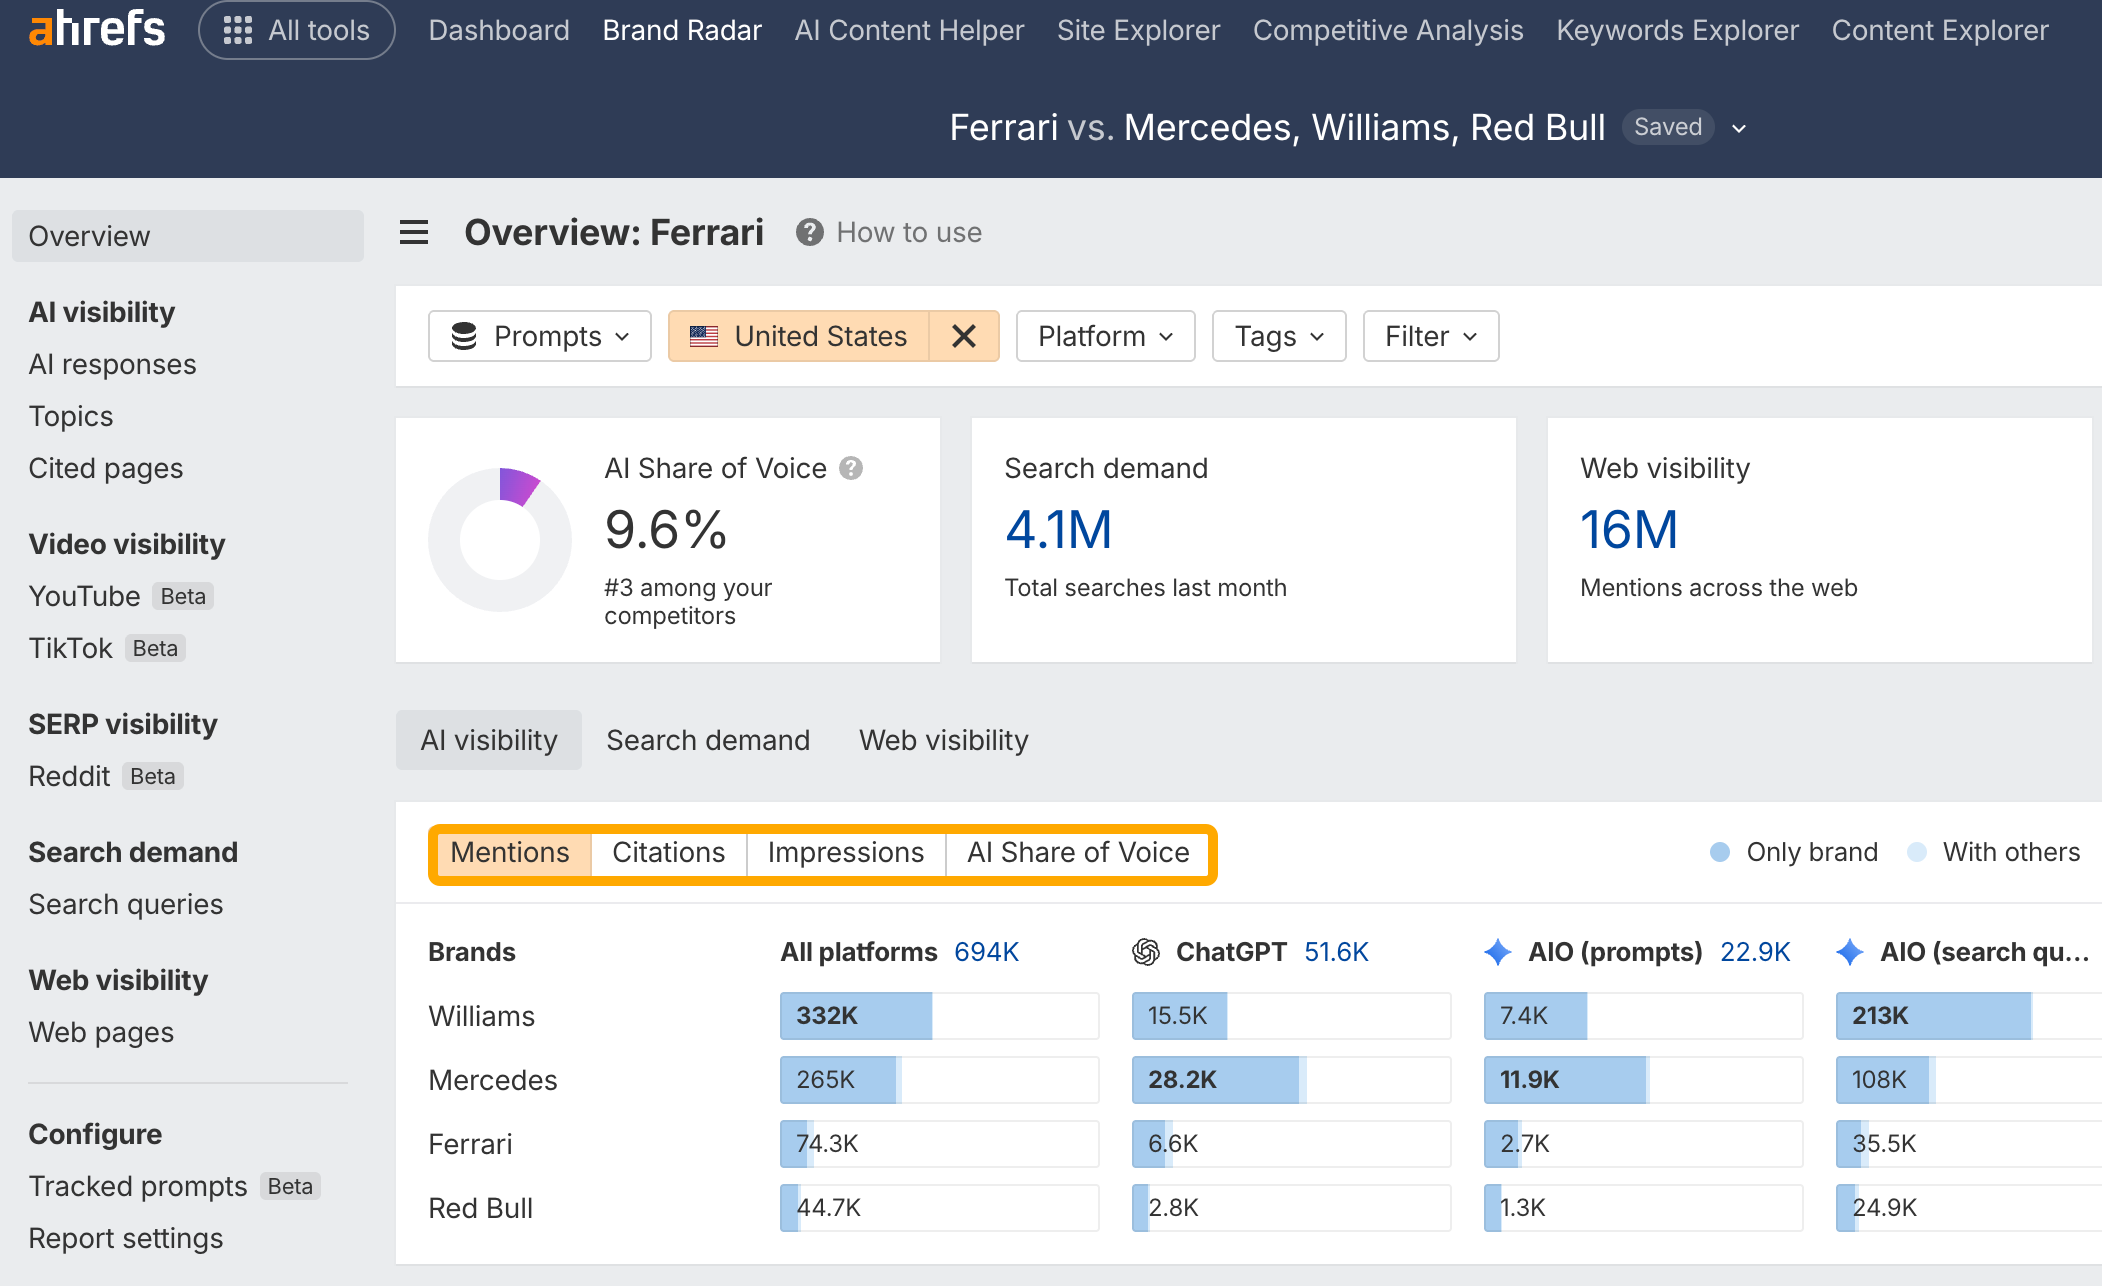This screenshot has width=2102, height=1286.
Task: Click the How to use question icon
Action: coord(809,233)
